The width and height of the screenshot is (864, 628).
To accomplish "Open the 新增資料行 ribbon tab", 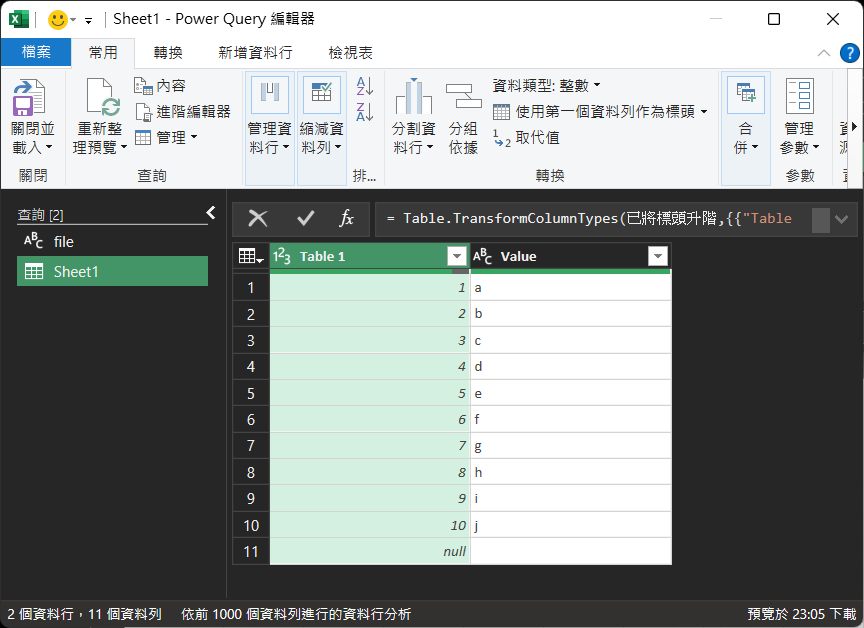I will point(255,53).
